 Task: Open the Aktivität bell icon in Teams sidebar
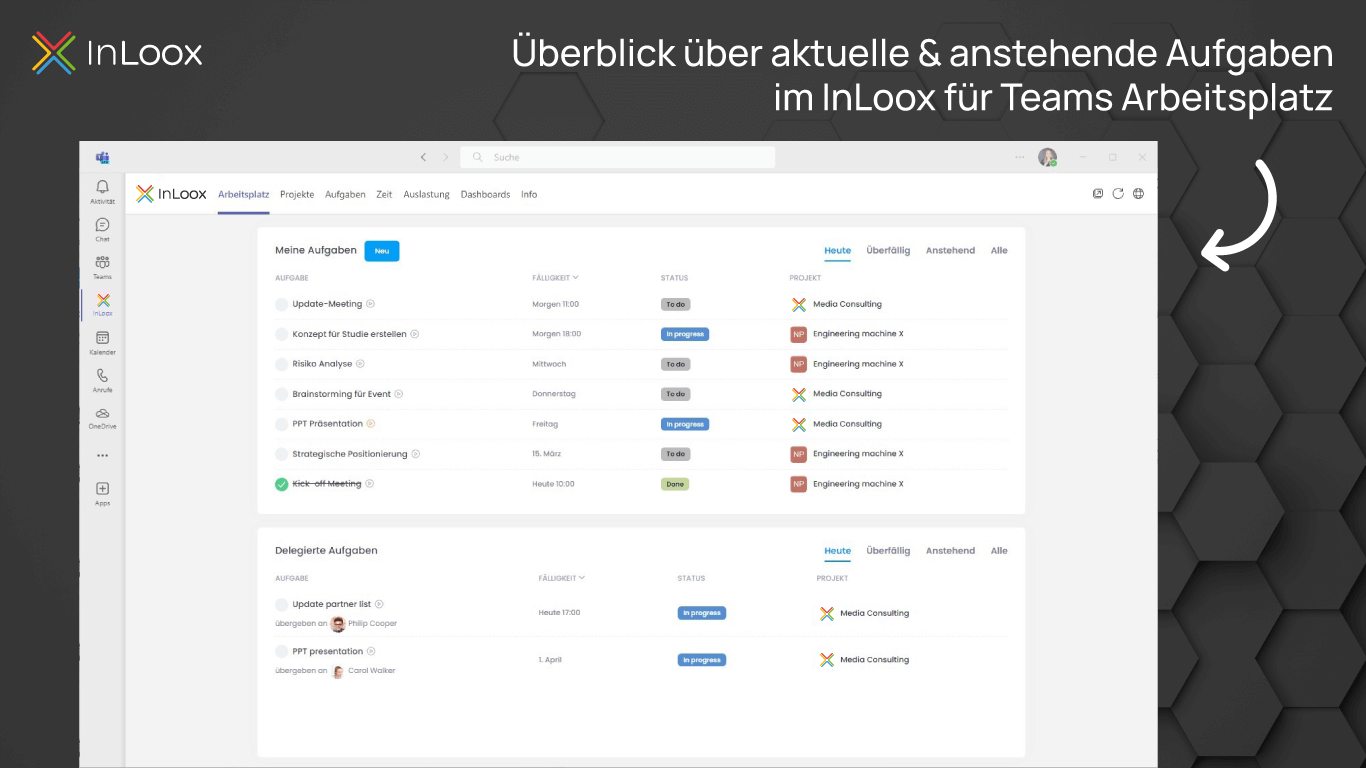click(x=102, y=188)
